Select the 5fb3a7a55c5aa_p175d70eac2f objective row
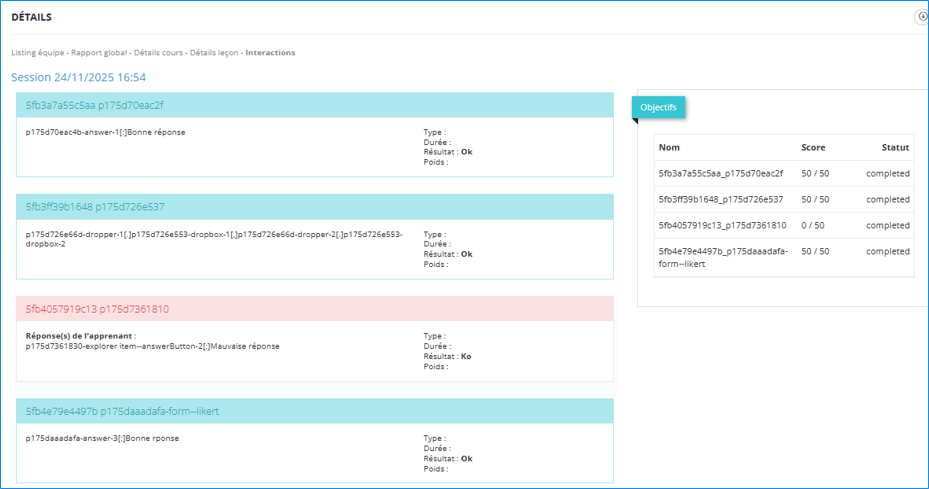This screenshot has height=489, width=929. pos(720,173)
